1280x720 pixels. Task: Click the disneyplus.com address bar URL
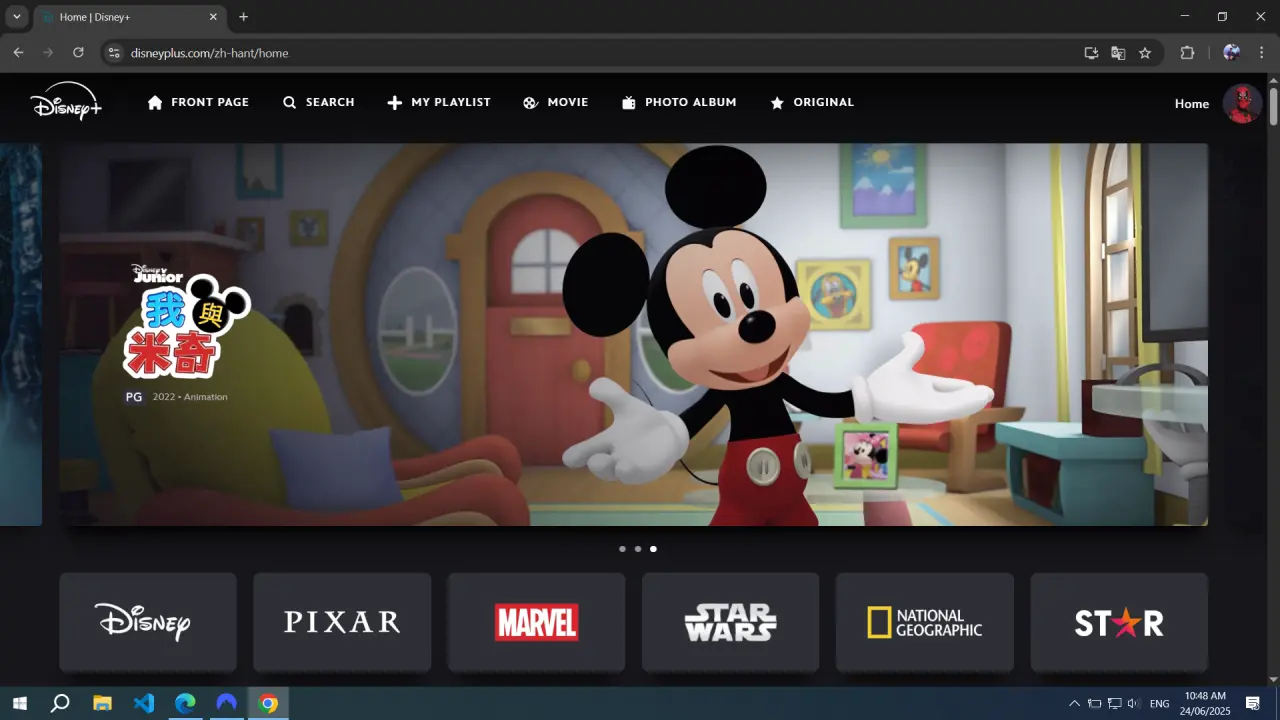210,53
